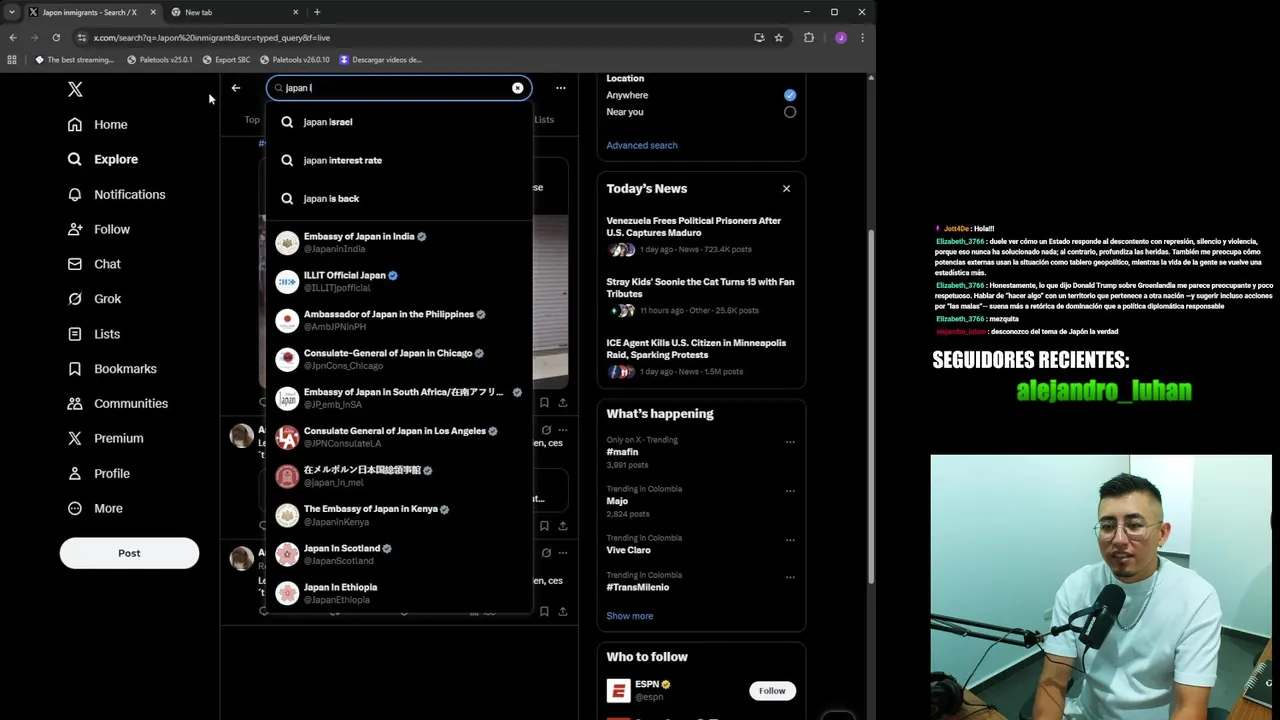
Task: Open Profile in the sidebar
Action: (99, 473)
